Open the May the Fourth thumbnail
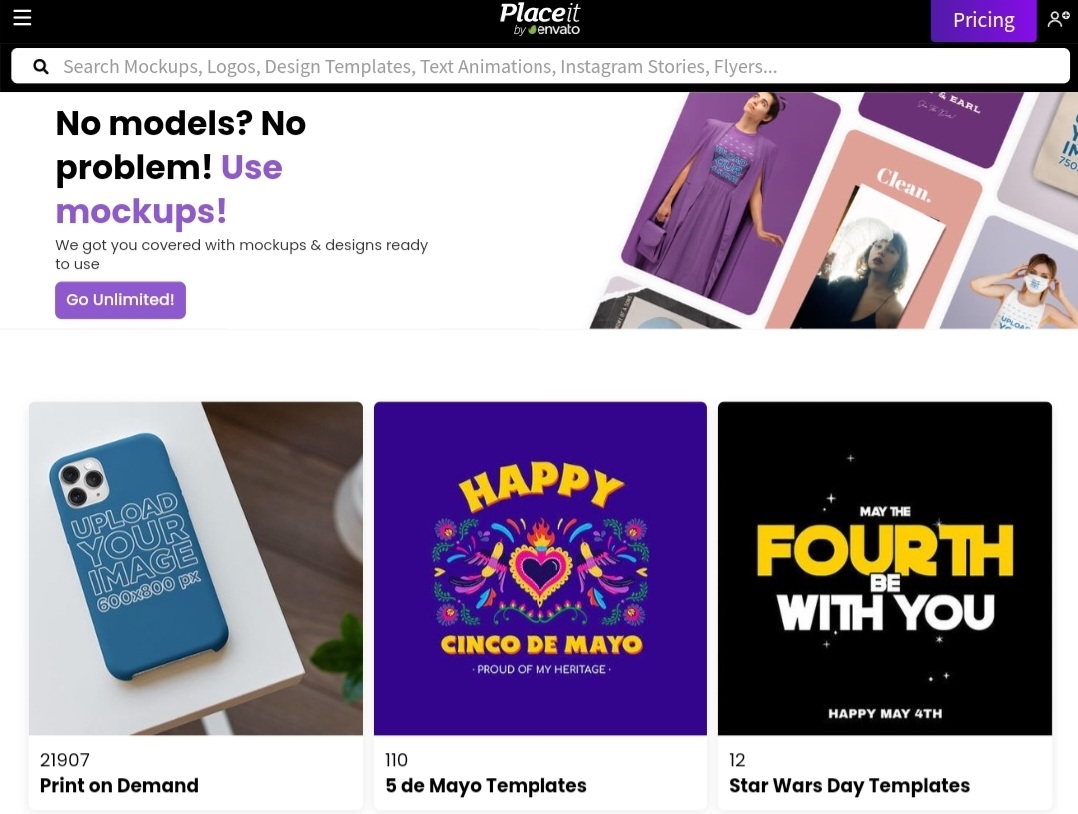The height and width of the screenshot is (814, 1078). (x=885, y=568)
